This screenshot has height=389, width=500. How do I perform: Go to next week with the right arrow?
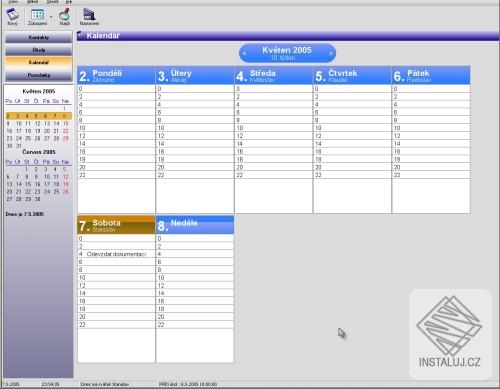point(331,53)
